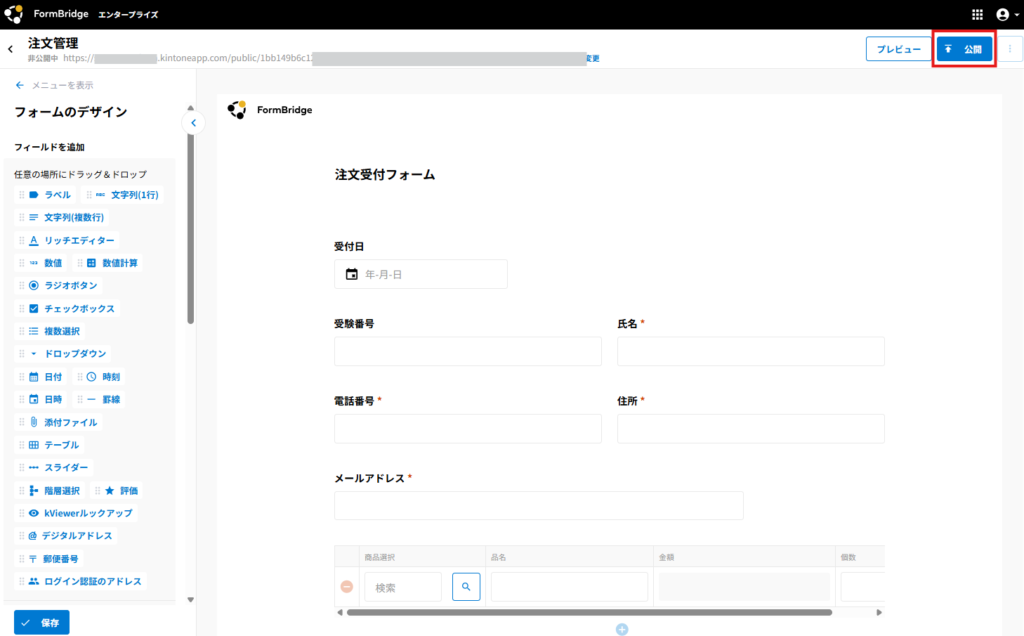
Task: Select the チェックボックス field item
Action: pos(71,309)
